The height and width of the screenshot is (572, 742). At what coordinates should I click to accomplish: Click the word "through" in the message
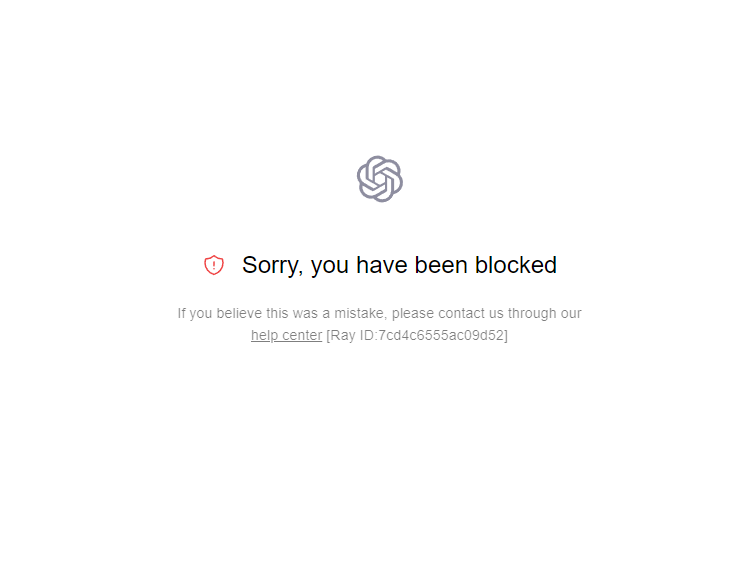coord(532,314)
